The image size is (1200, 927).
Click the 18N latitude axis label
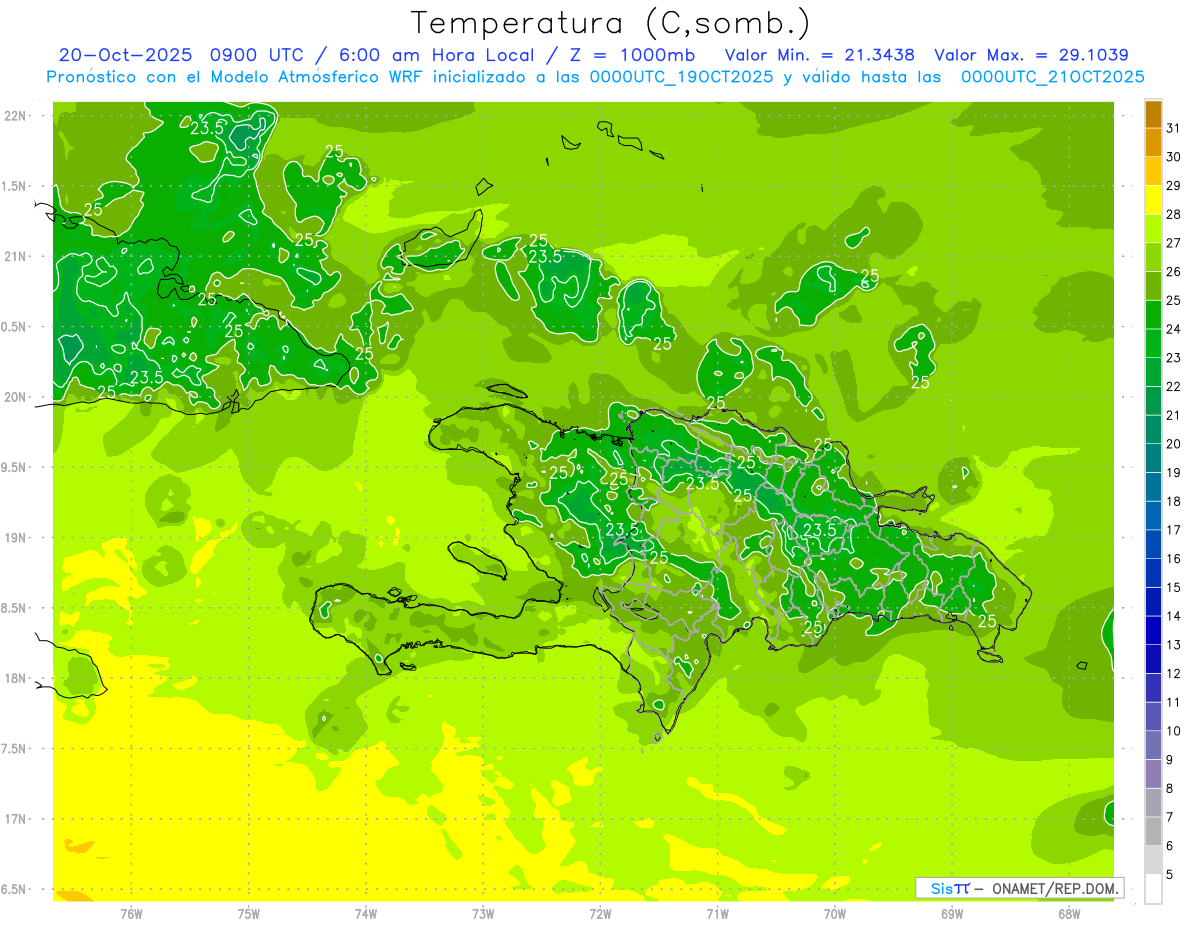pyautogui.click(x=16, y=678)
